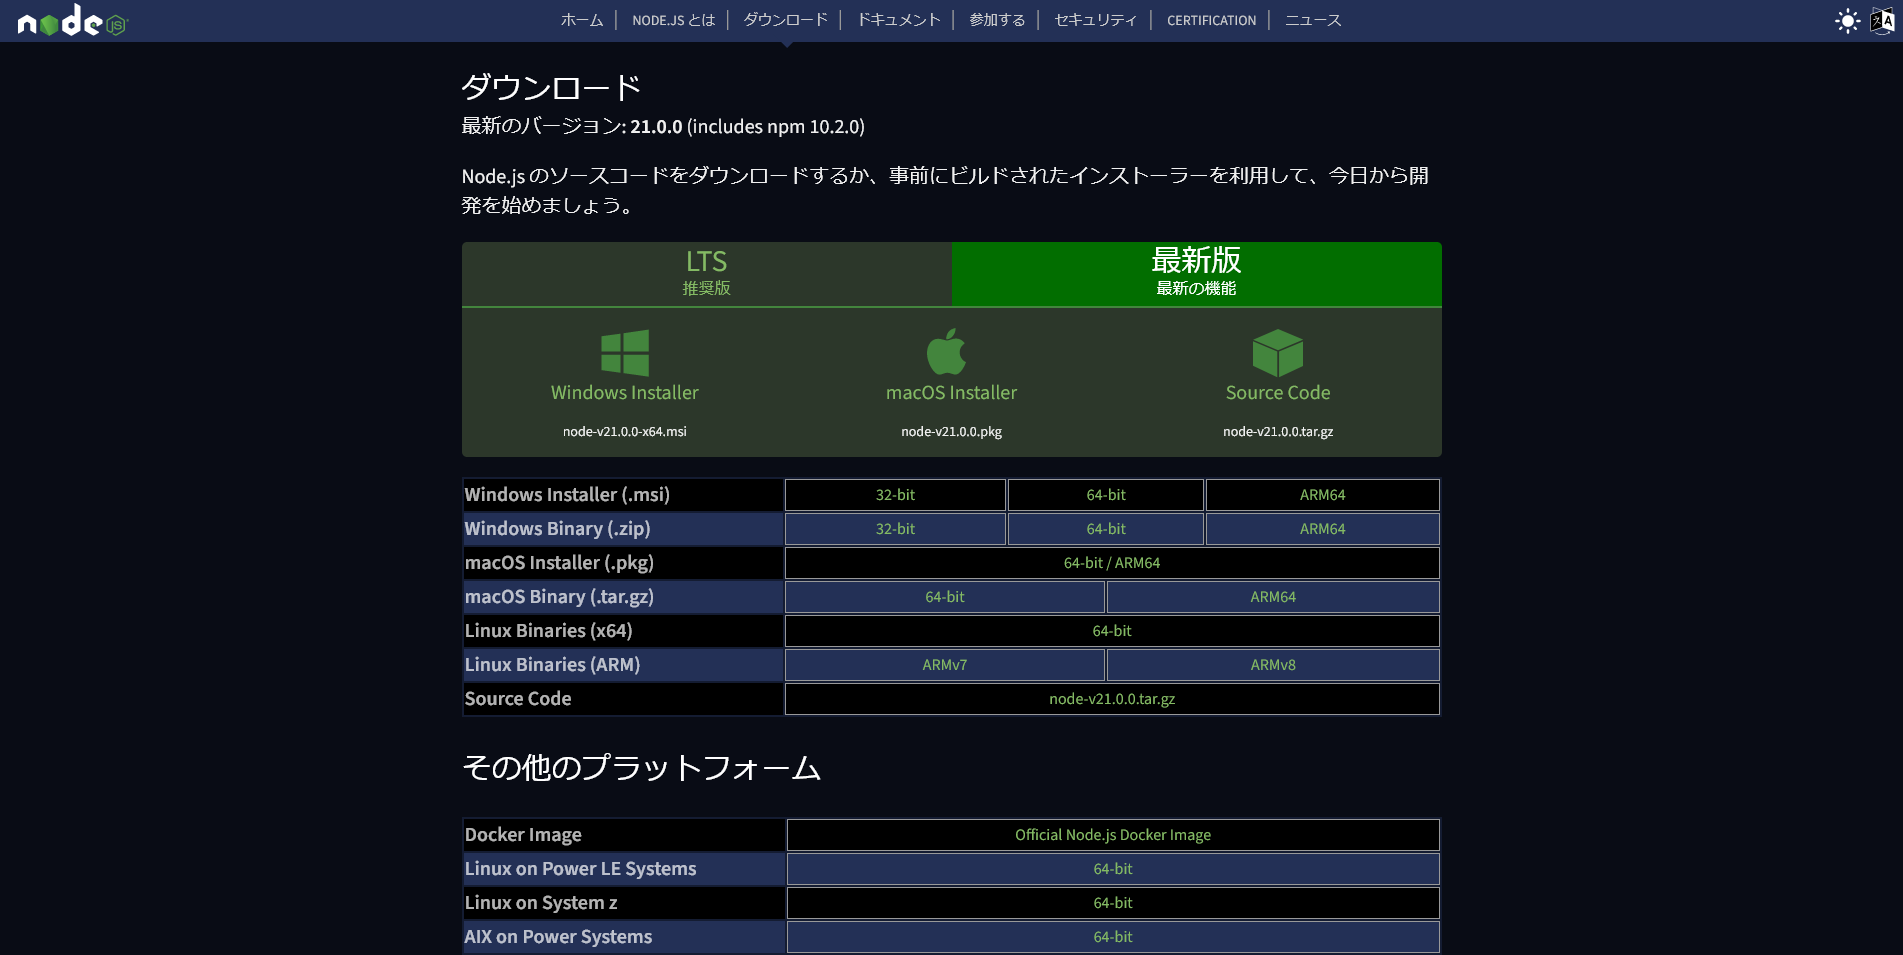Toggle the dark/light theme sun icon
1903x955 pixels.
1847,21
